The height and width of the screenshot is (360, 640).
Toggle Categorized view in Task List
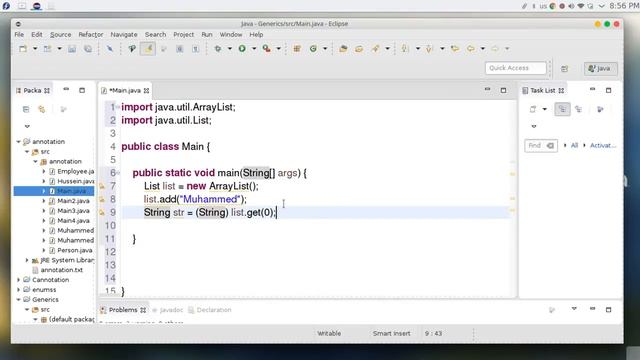point(562,109)
